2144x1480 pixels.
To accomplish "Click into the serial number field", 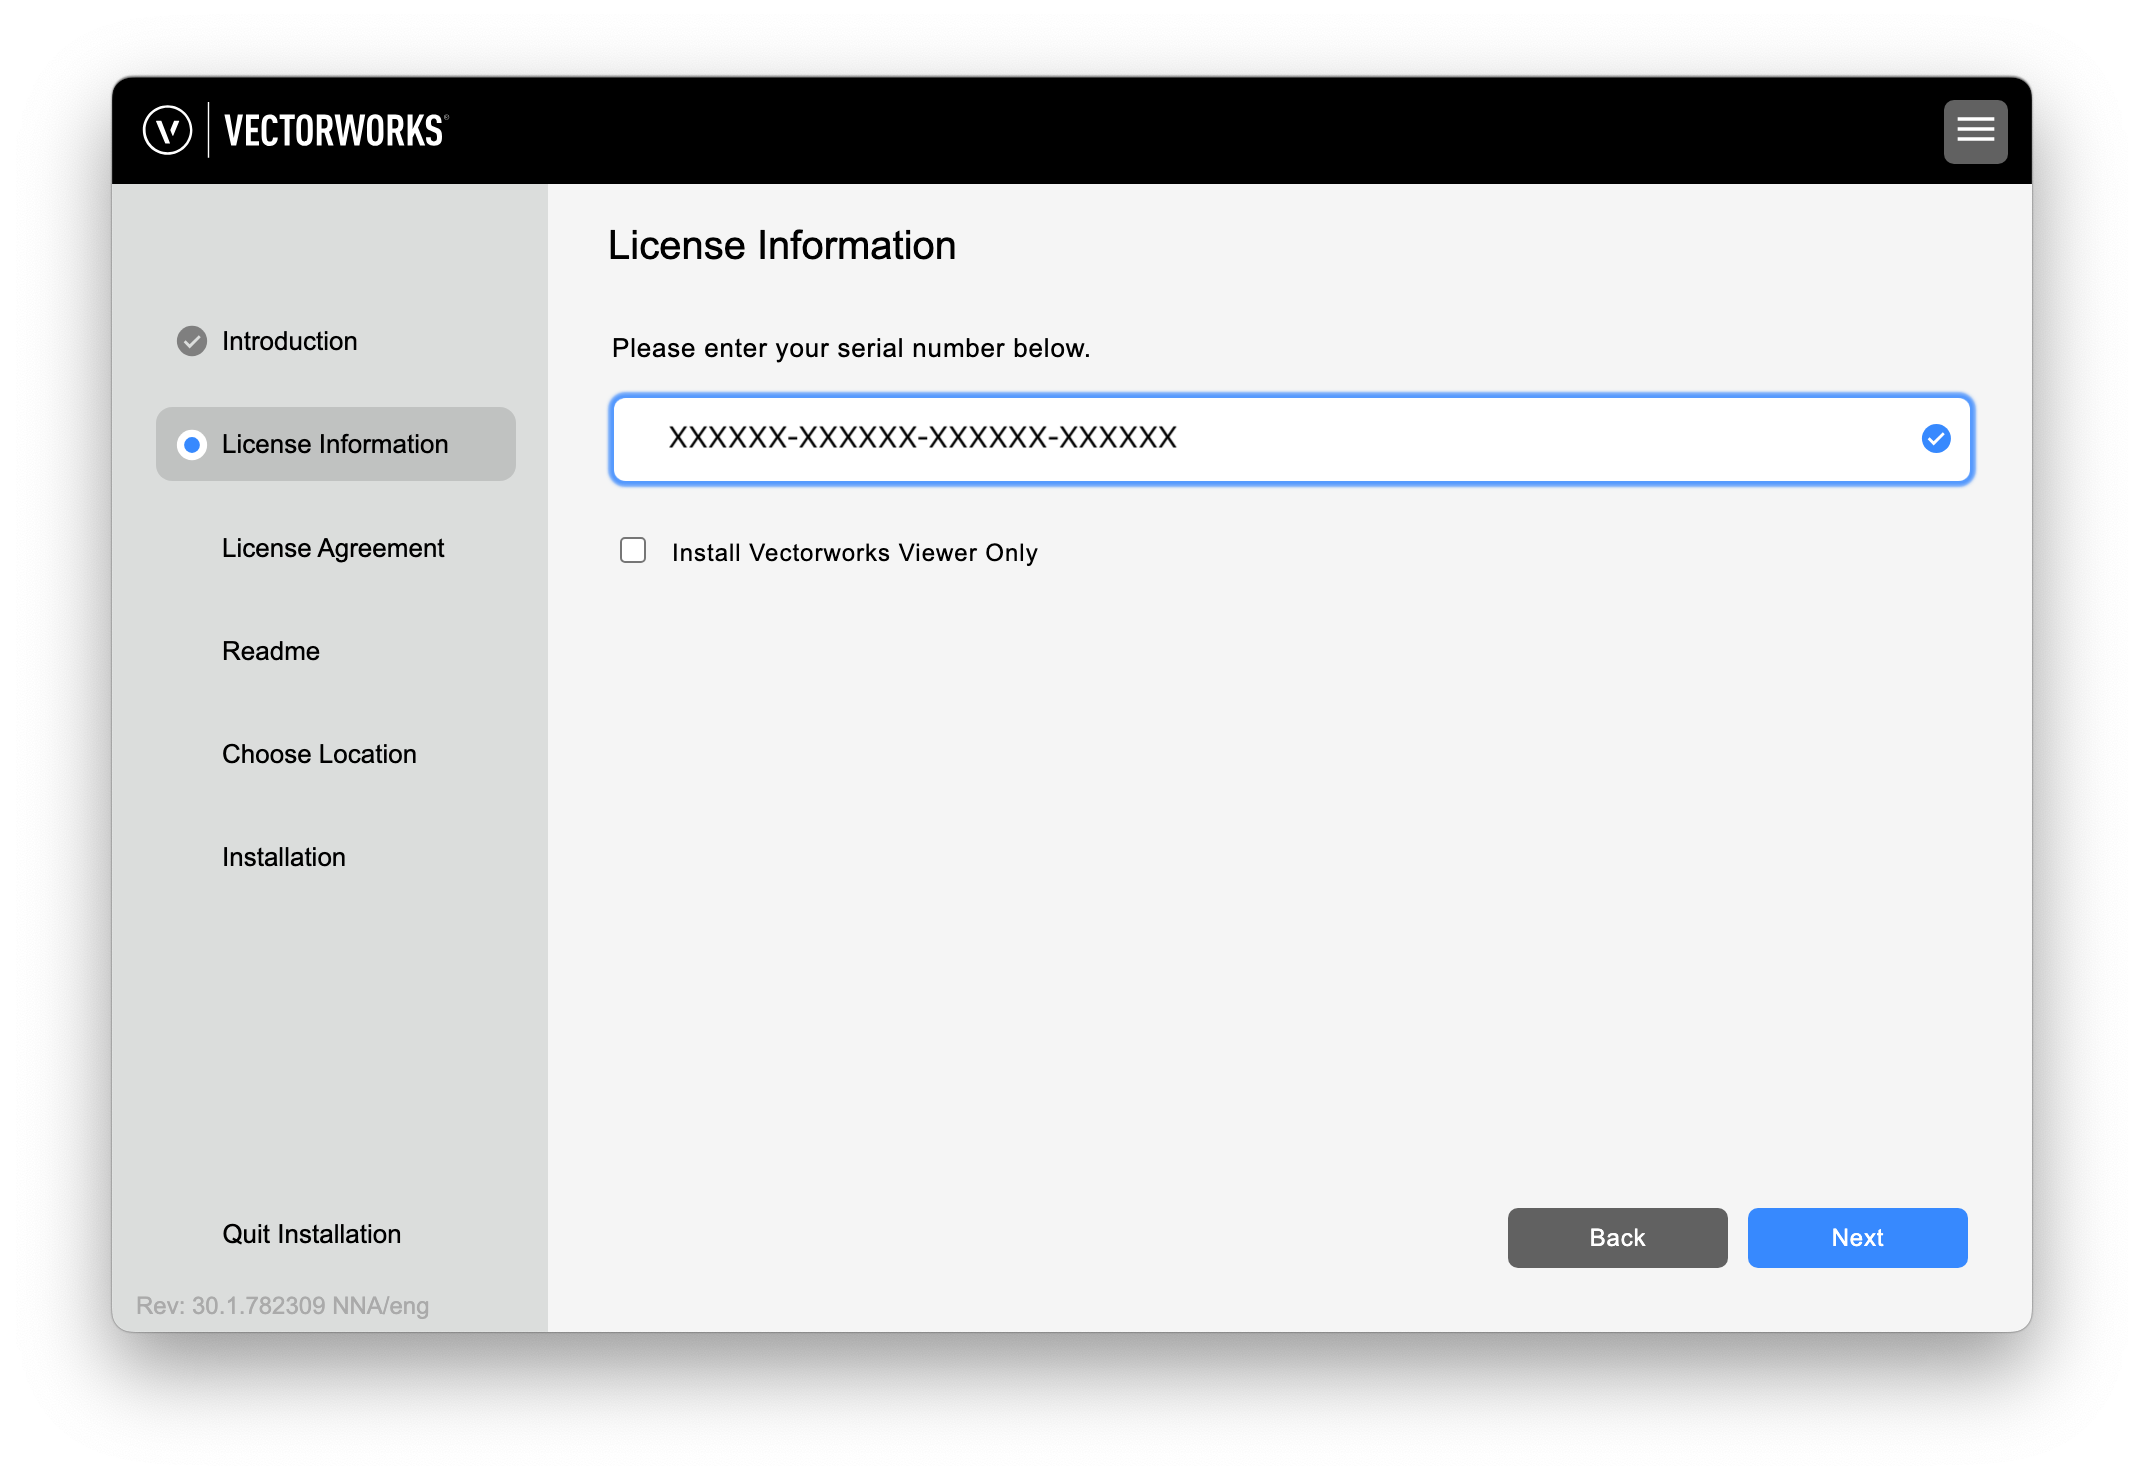I will (1291, 438).
